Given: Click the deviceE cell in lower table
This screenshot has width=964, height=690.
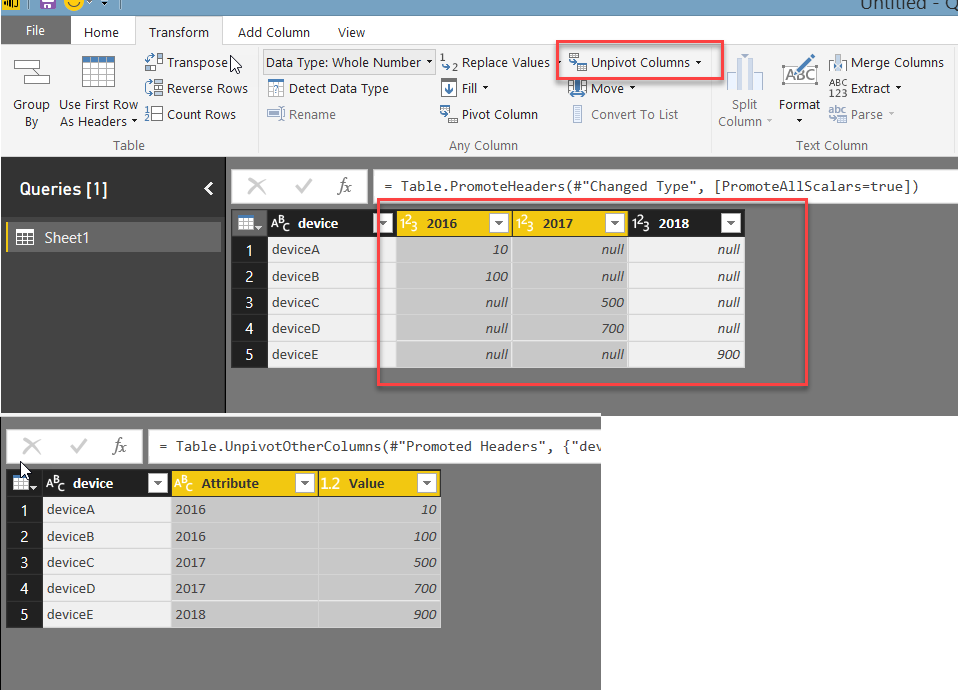Looking at the screenshot, I should (x=106, y=614).
